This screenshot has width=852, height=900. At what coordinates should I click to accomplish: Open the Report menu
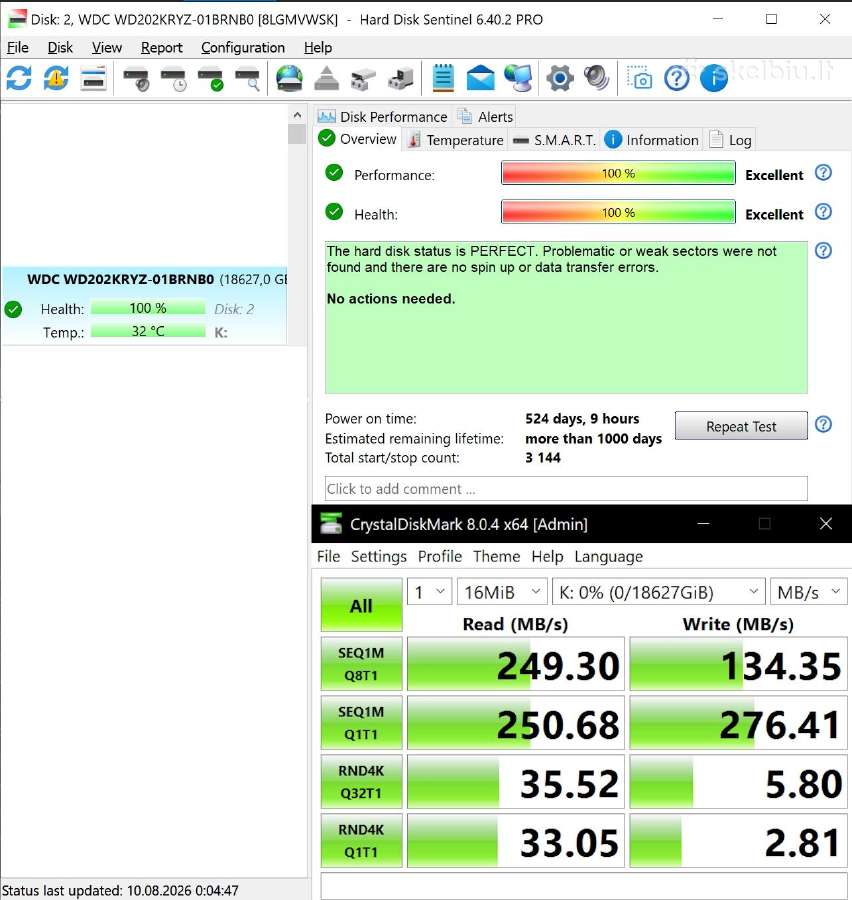[x=161, y=48]
